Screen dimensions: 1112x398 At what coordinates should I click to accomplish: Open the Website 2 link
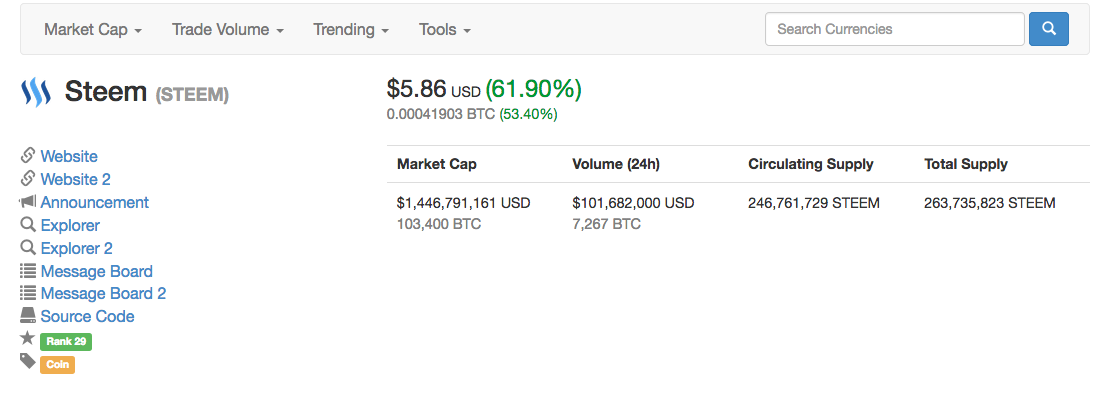coord(75,179)
